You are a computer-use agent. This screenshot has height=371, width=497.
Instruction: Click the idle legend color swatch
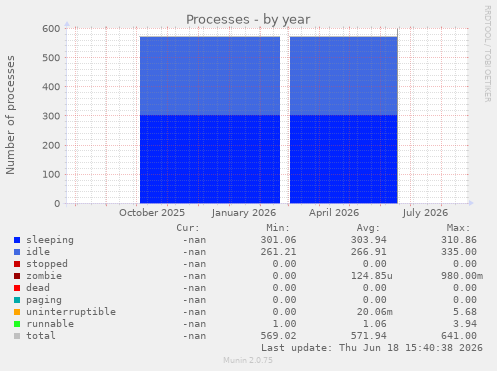click(17, 252)
